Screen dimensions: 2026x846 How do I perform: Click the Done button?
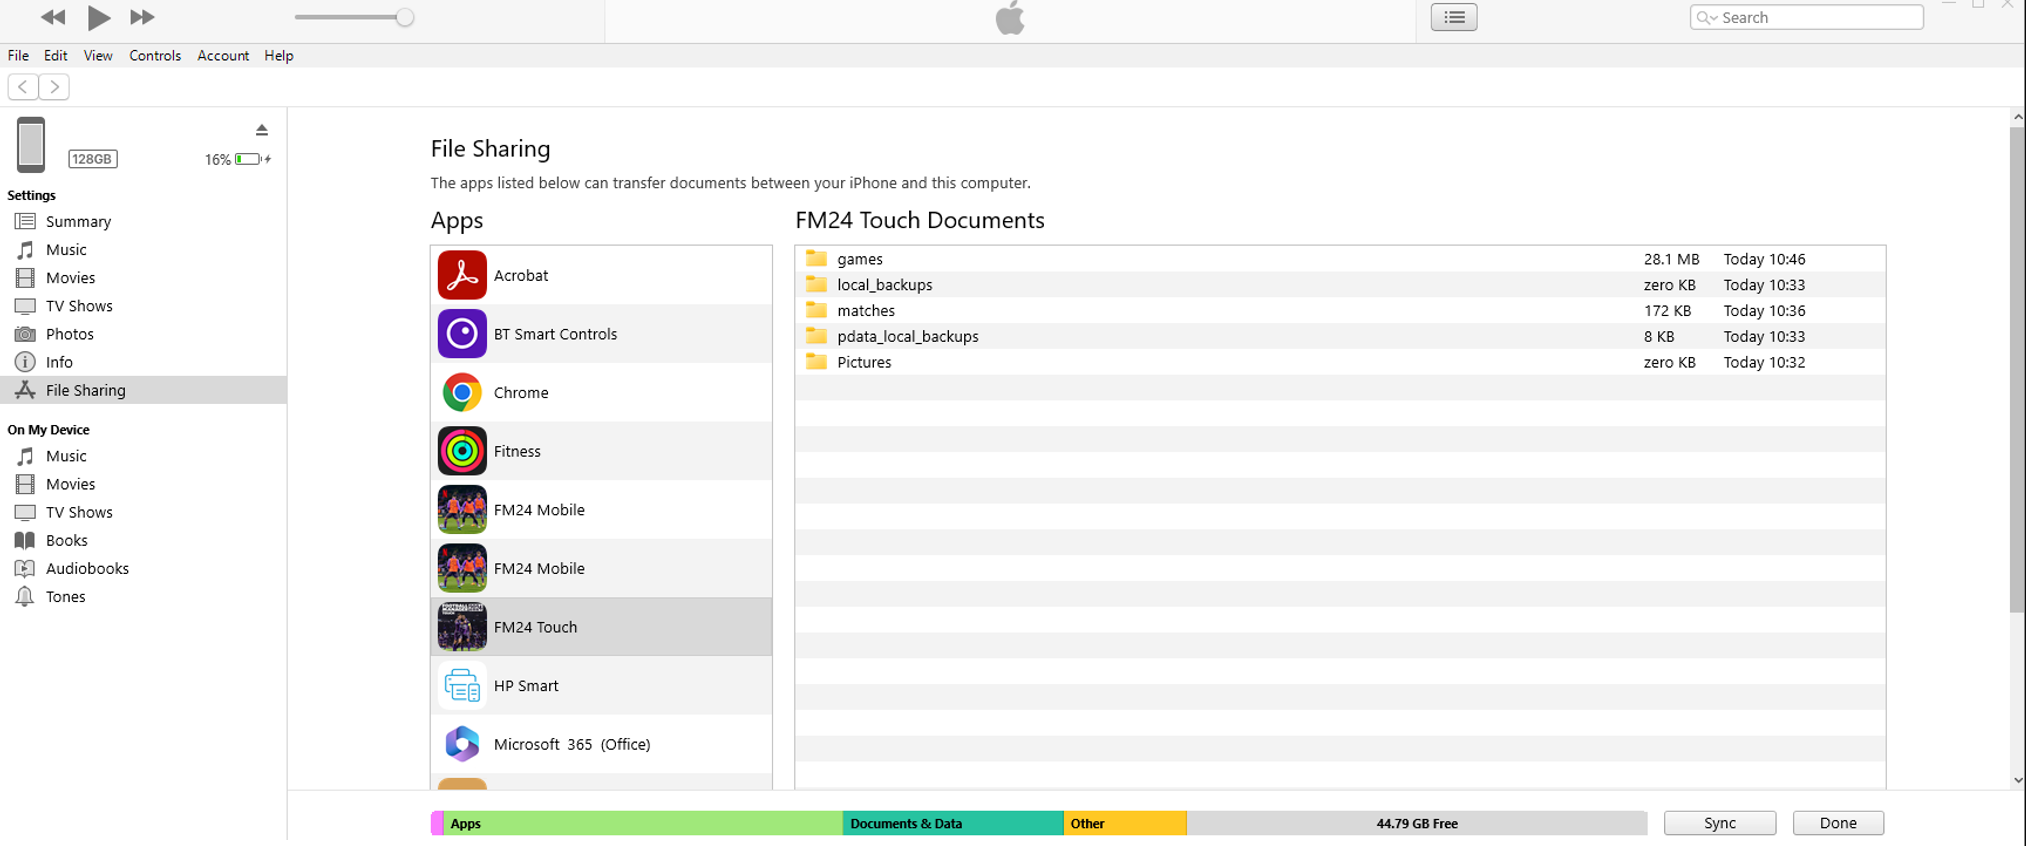pos(1837,823)
